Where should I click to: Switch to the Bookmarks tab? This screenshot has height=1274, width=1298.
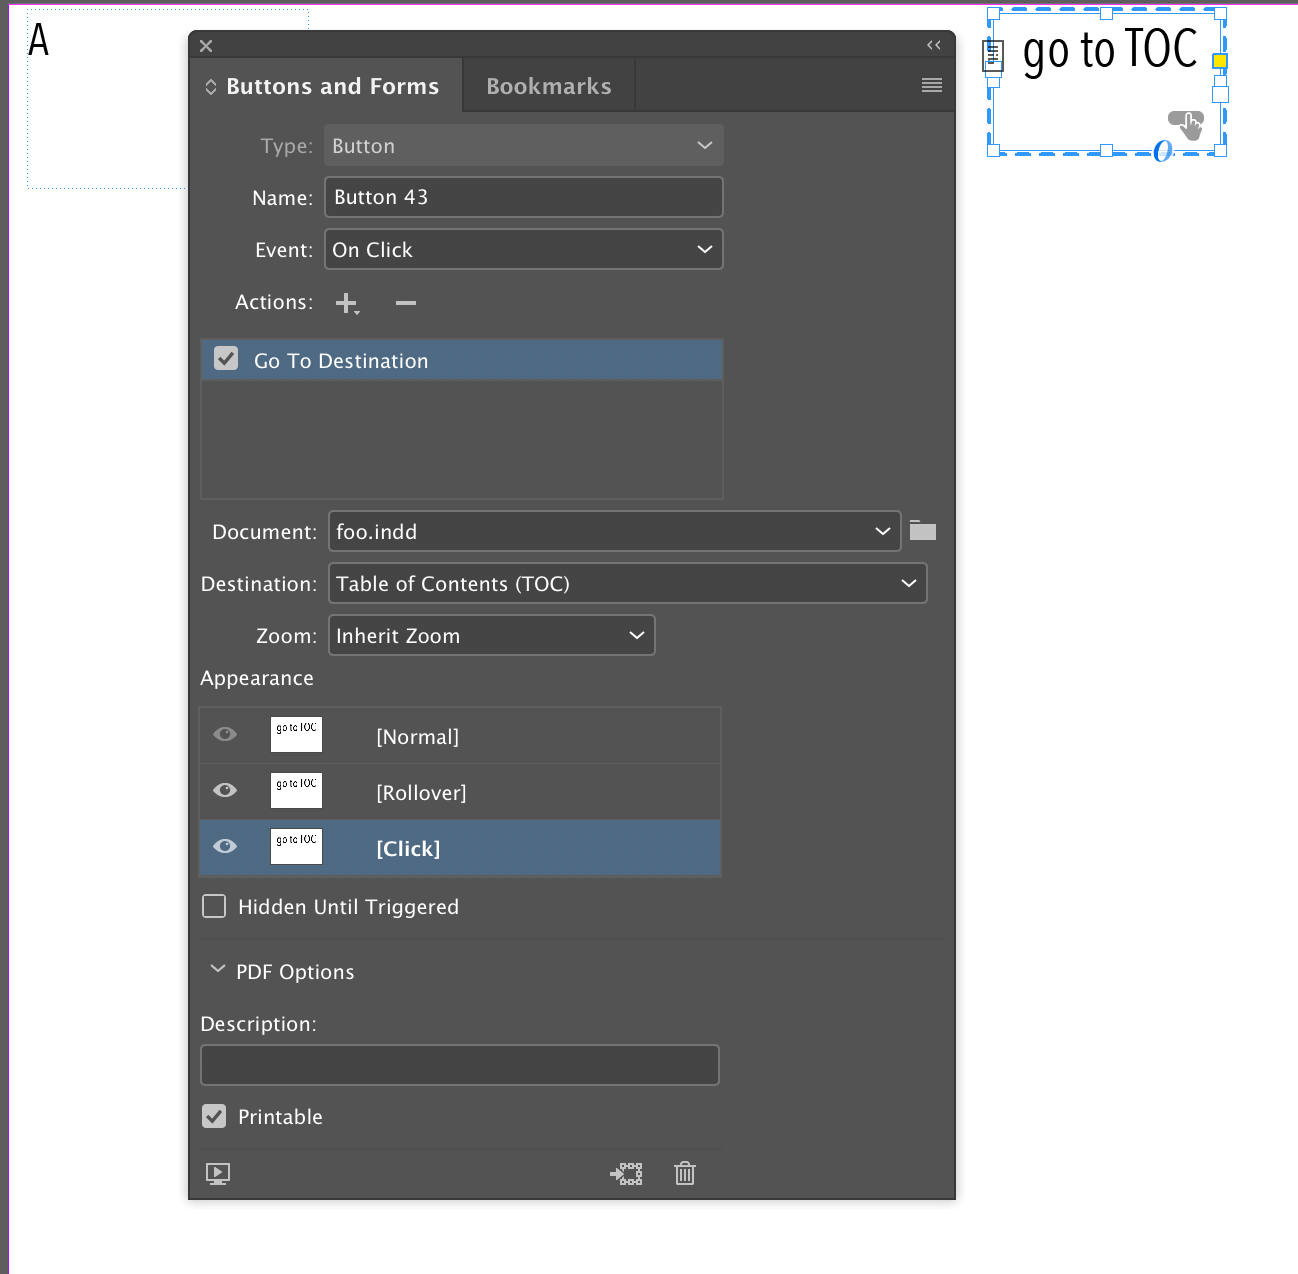[x=549, y=86]
